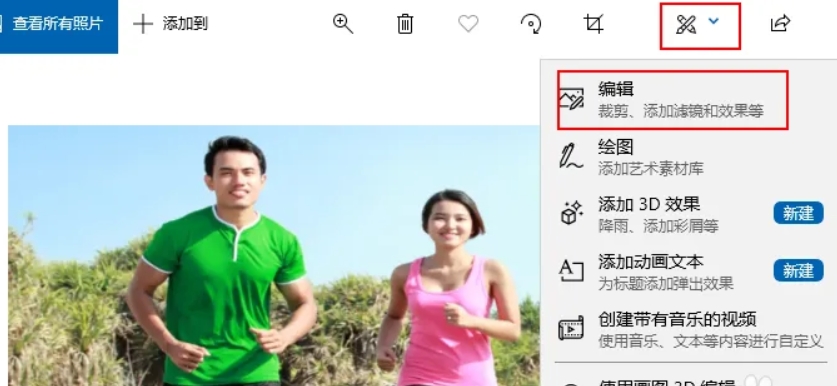Select the crop tool icon
The width and height of the screenshot is (837, 386).
[594, 24]
